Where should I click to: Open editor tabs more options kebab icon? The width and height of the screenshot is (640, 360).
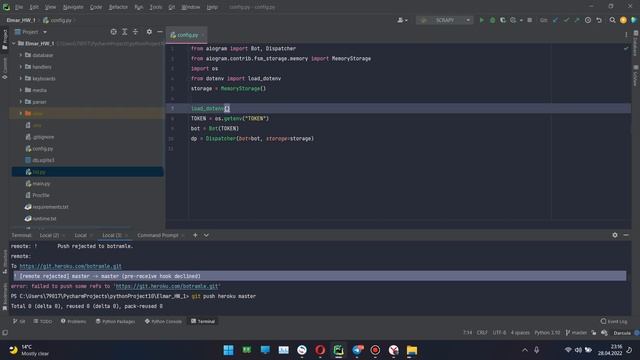tap(626, 35)
